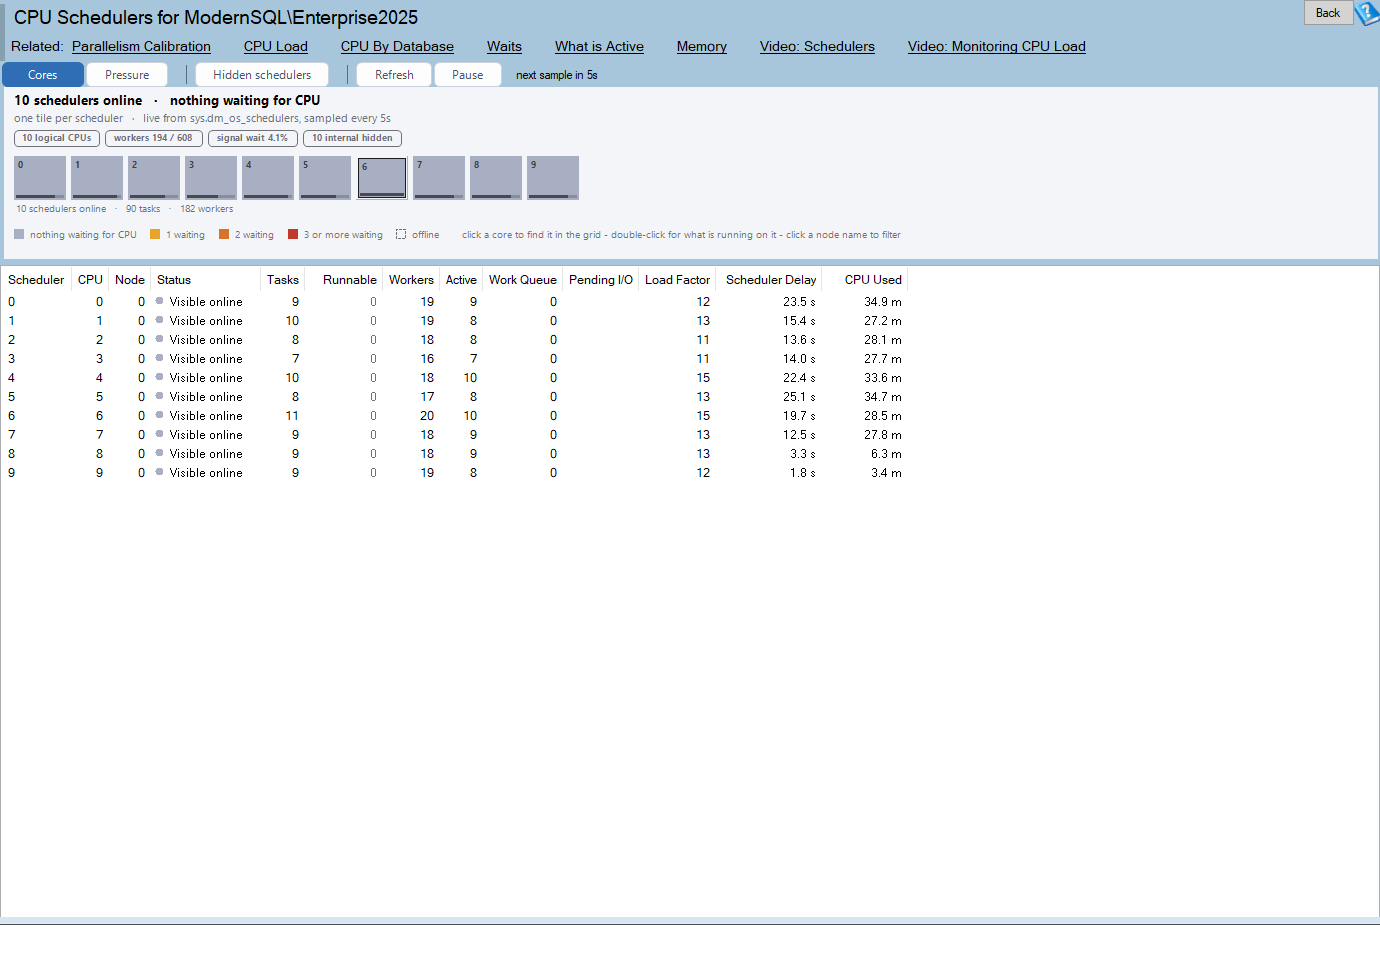
Task: Select the core tile numbered 2
Action: point(154,178)
